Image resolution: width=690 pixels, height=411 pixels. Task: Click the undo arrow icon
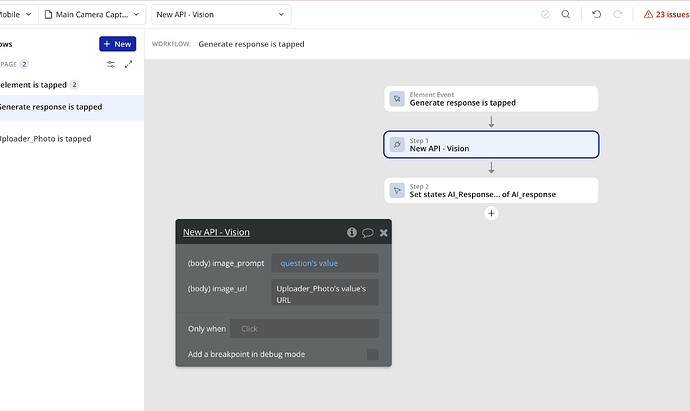tap(597, 15)
